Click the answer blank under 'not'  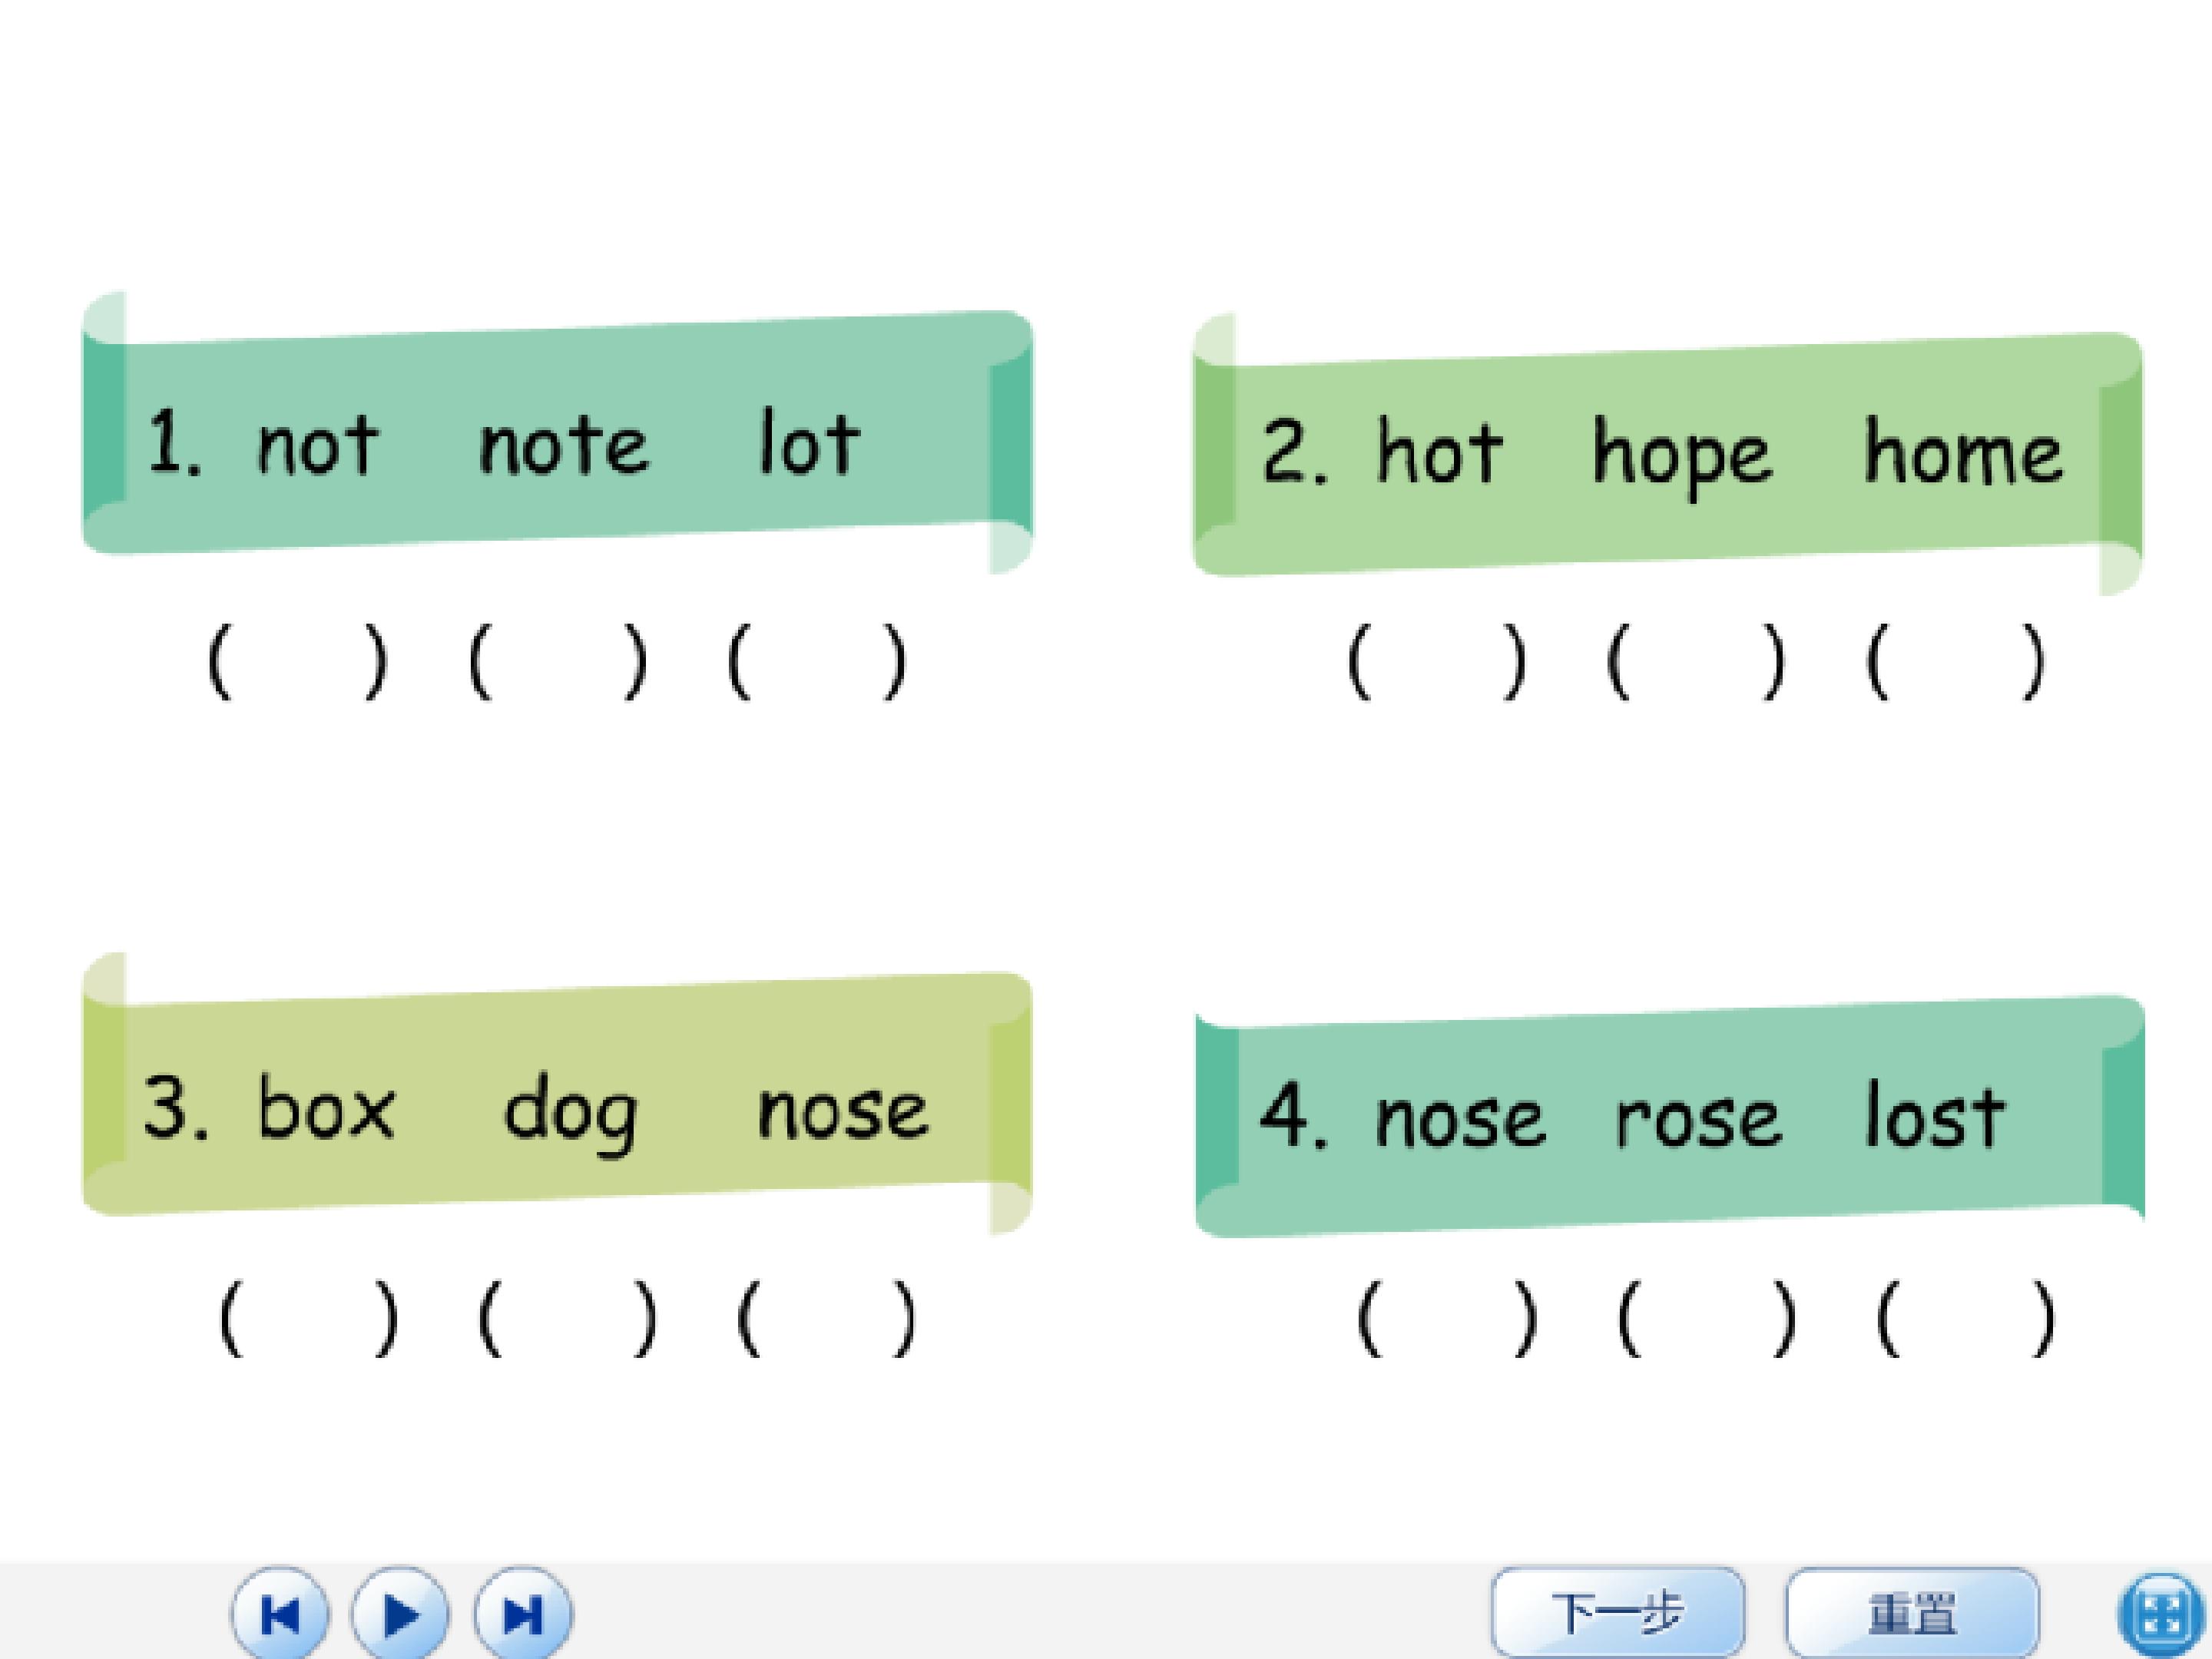(297, 661)
